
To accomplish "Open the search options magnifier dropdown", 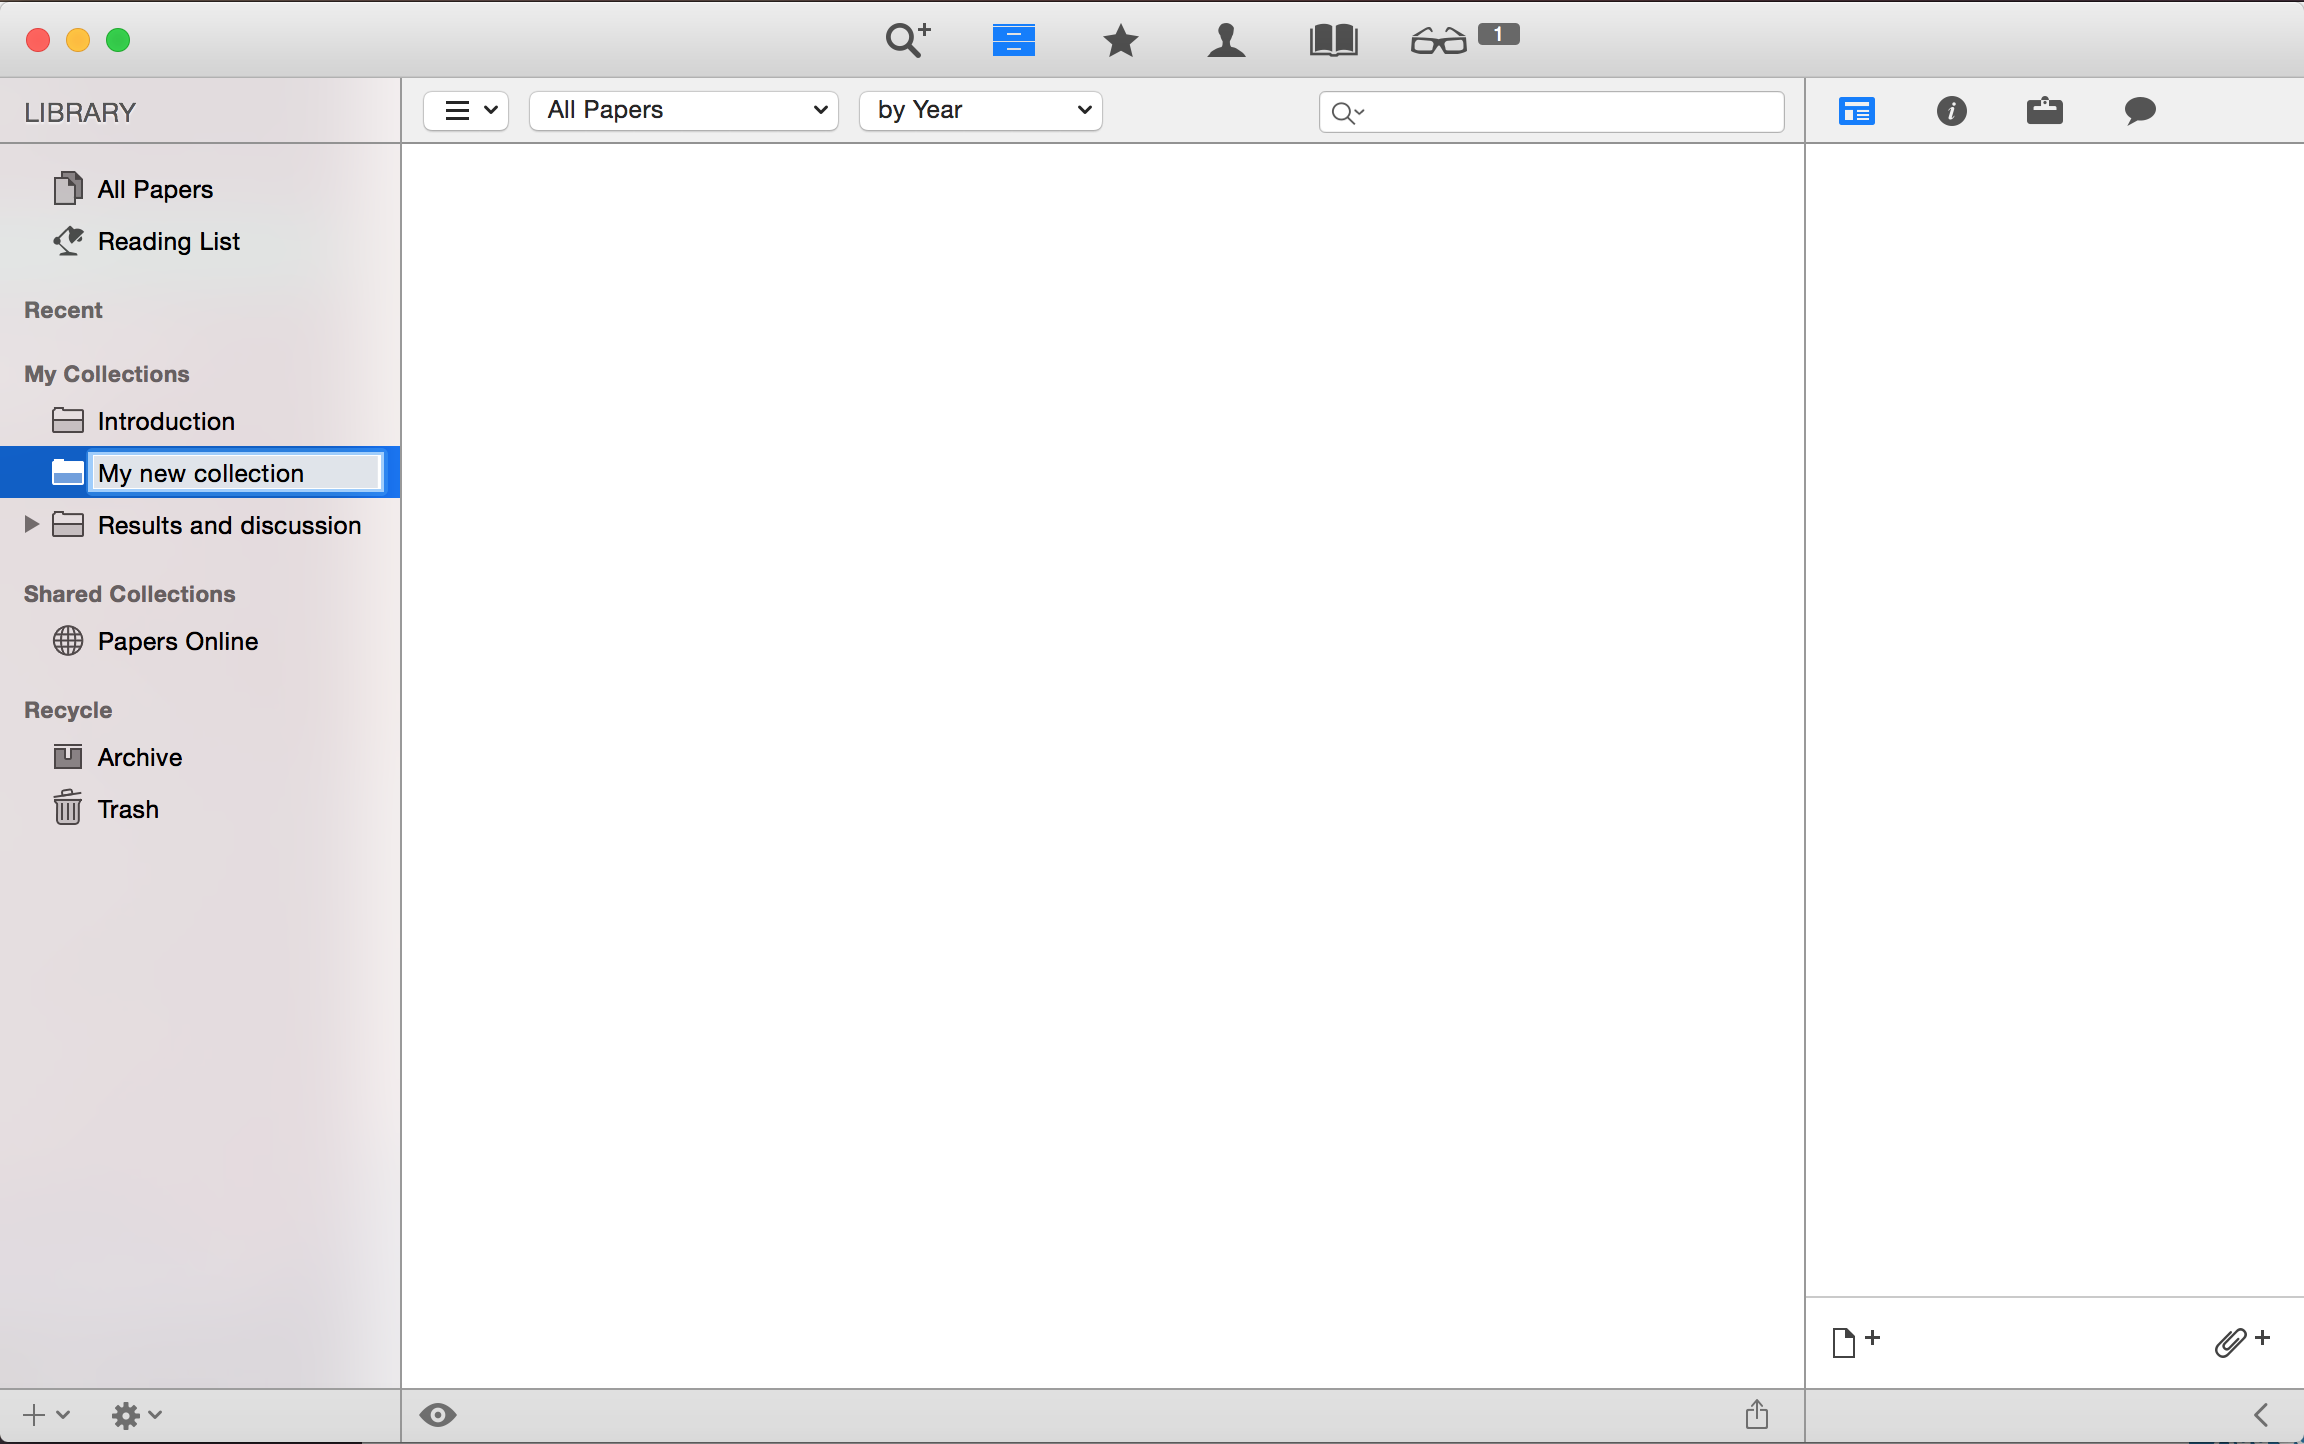I will pyautogui.click(x=1348, y=113).
